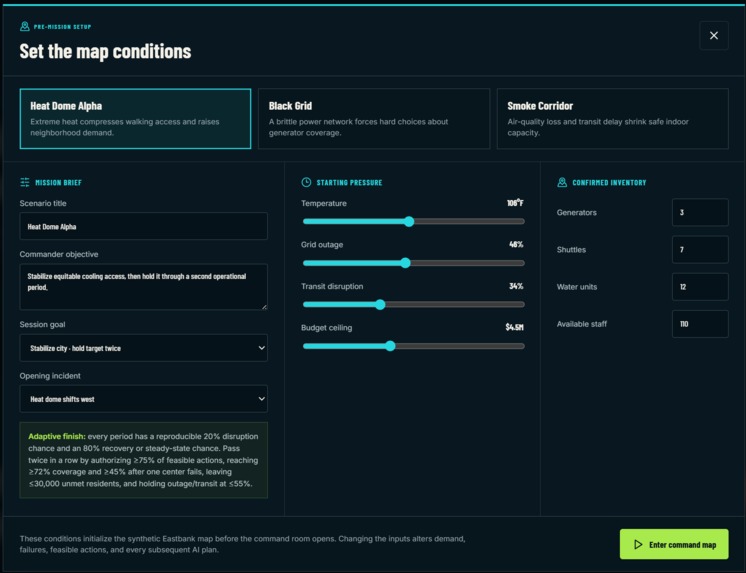The height and width of the screenshot is (573, 746).
Task: Click the Confirmed Inventory heading text
Action: click(x=609, y=182)
